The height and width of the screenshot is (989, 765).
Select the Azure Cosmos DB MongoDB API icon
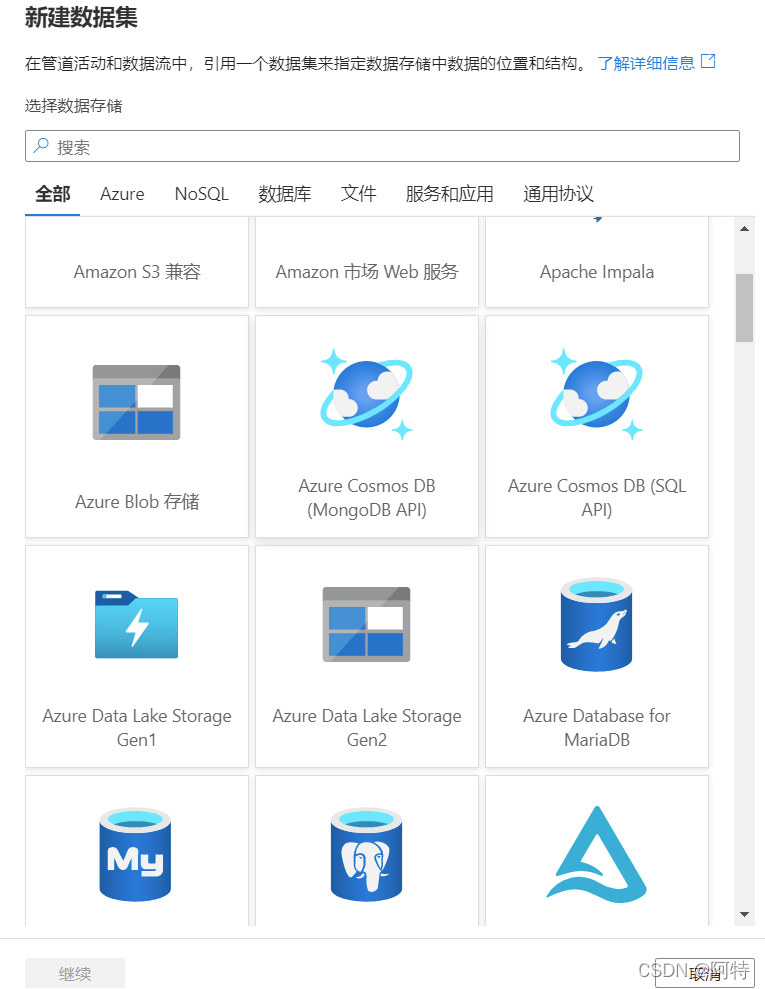click(366, 394)
